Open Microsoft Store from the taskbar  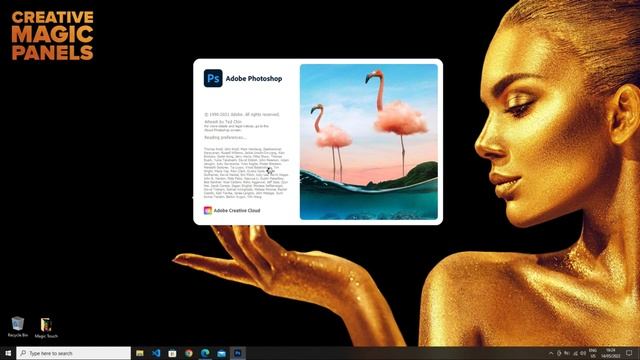point(172,353)
